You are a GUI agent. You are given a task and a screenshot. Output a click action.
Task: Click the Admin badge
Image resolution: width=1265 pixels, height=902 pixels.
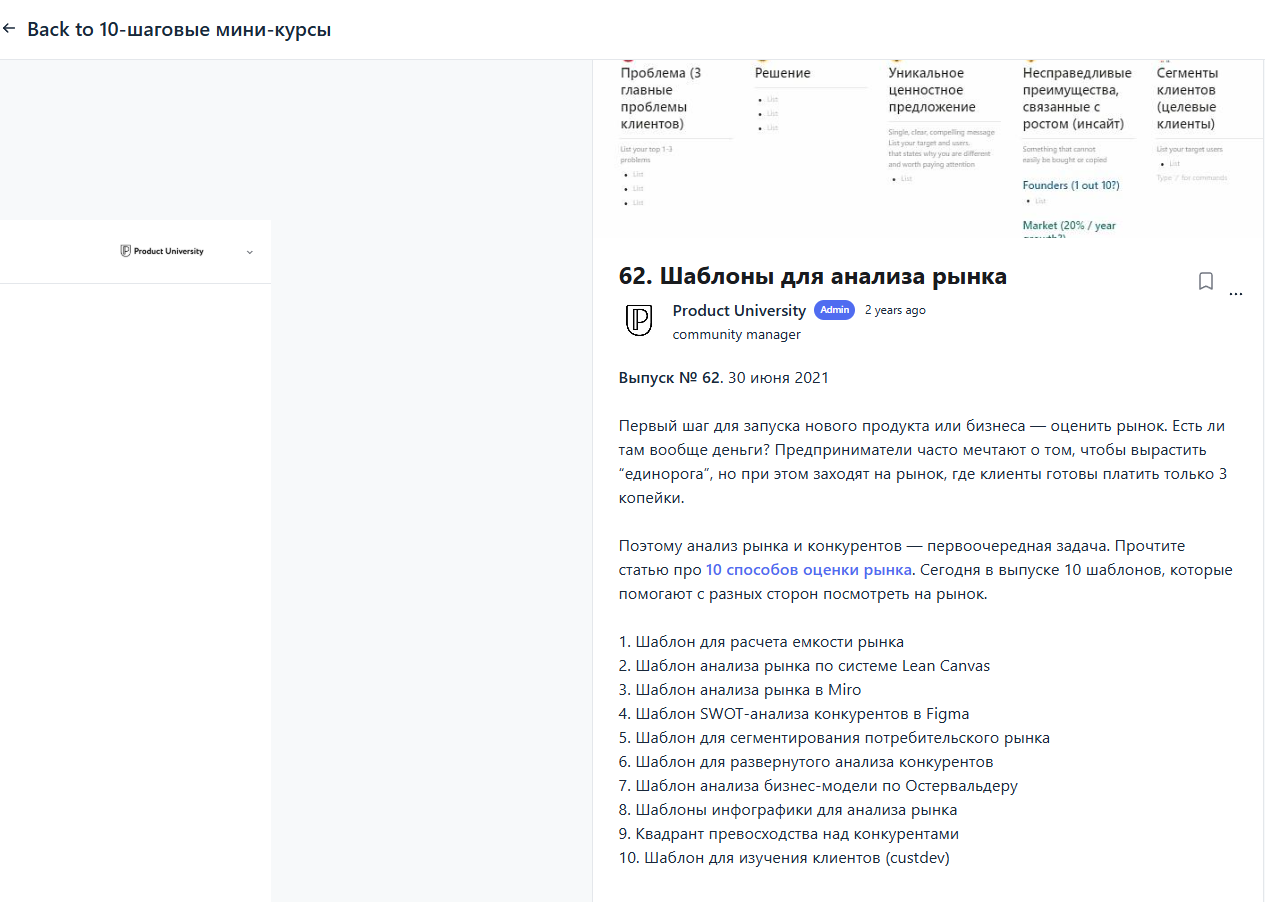point(834,310)
